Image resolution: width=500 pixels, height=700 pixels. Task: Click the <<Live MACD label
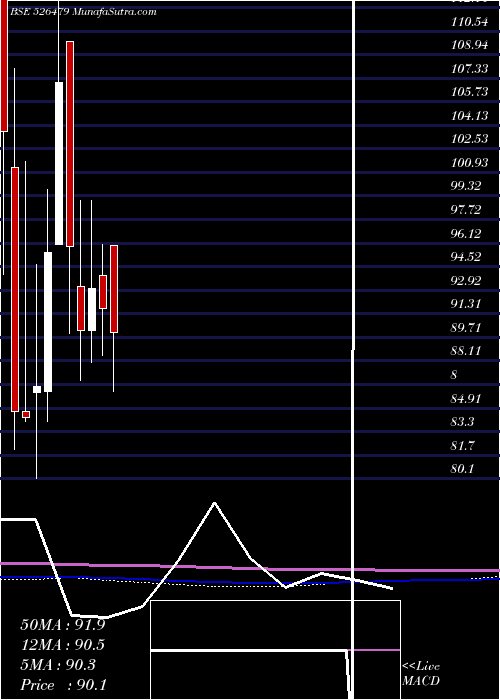coord(421,674)
